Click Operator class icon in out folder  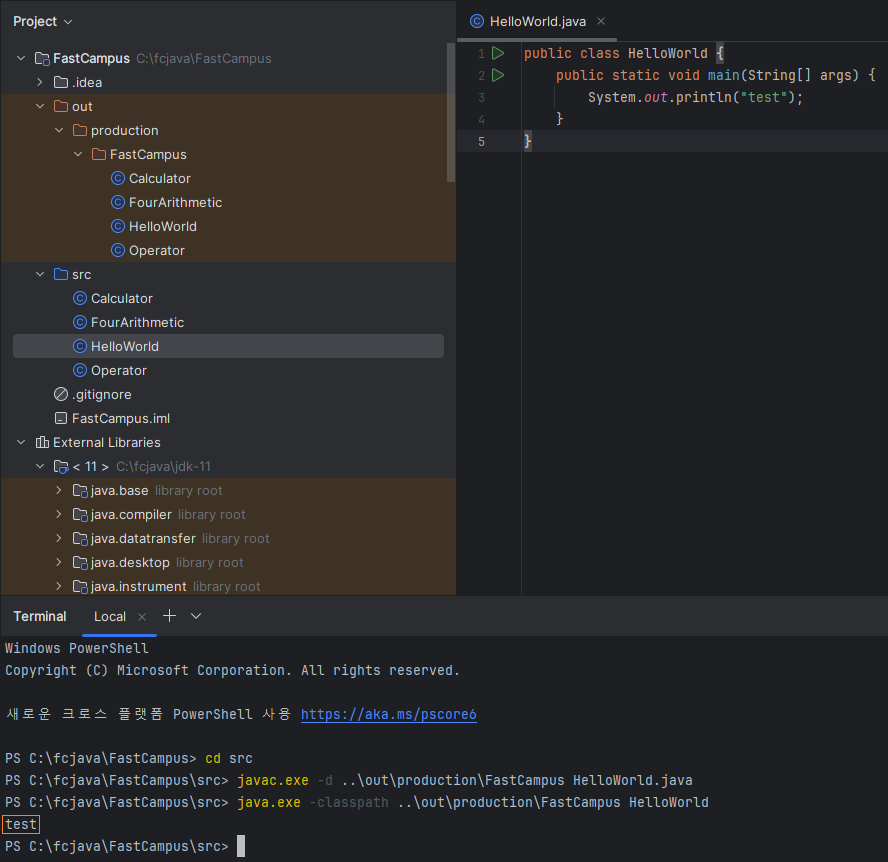pyautogui.click(x=118, y=250)
